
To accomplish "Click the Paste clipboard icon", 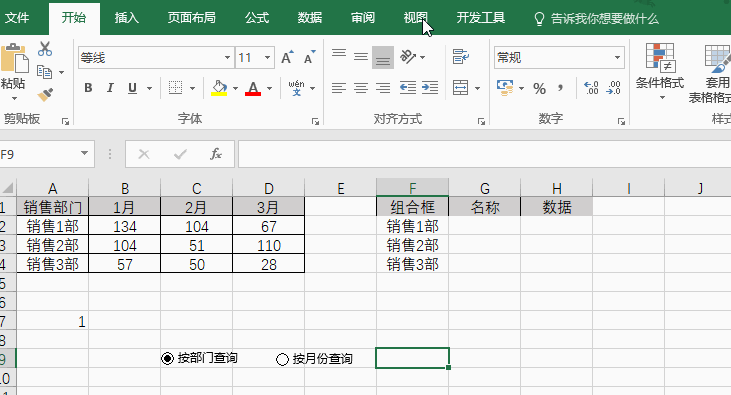I will tap(14, 59).
